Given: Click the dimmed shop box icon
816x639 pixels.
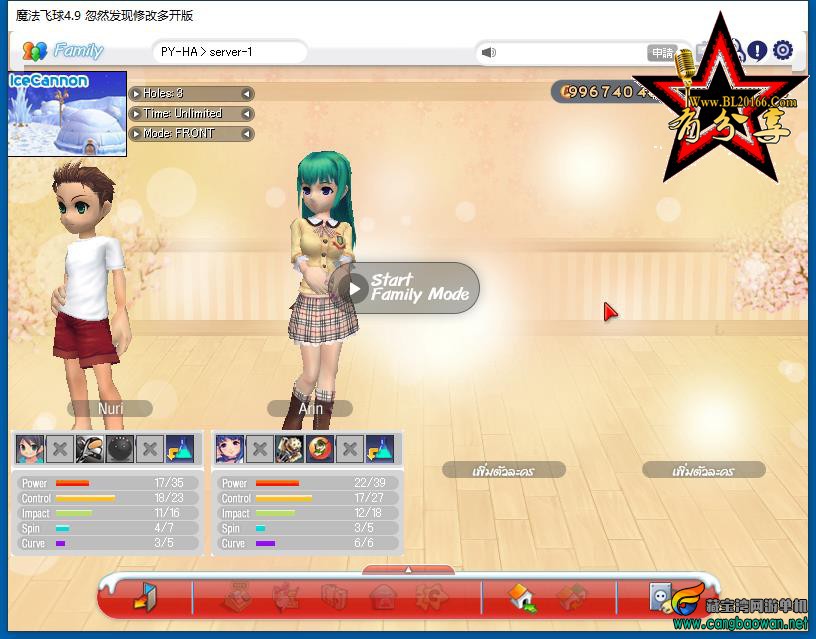Looking at the screenshot, I should [x=237, y=597].
